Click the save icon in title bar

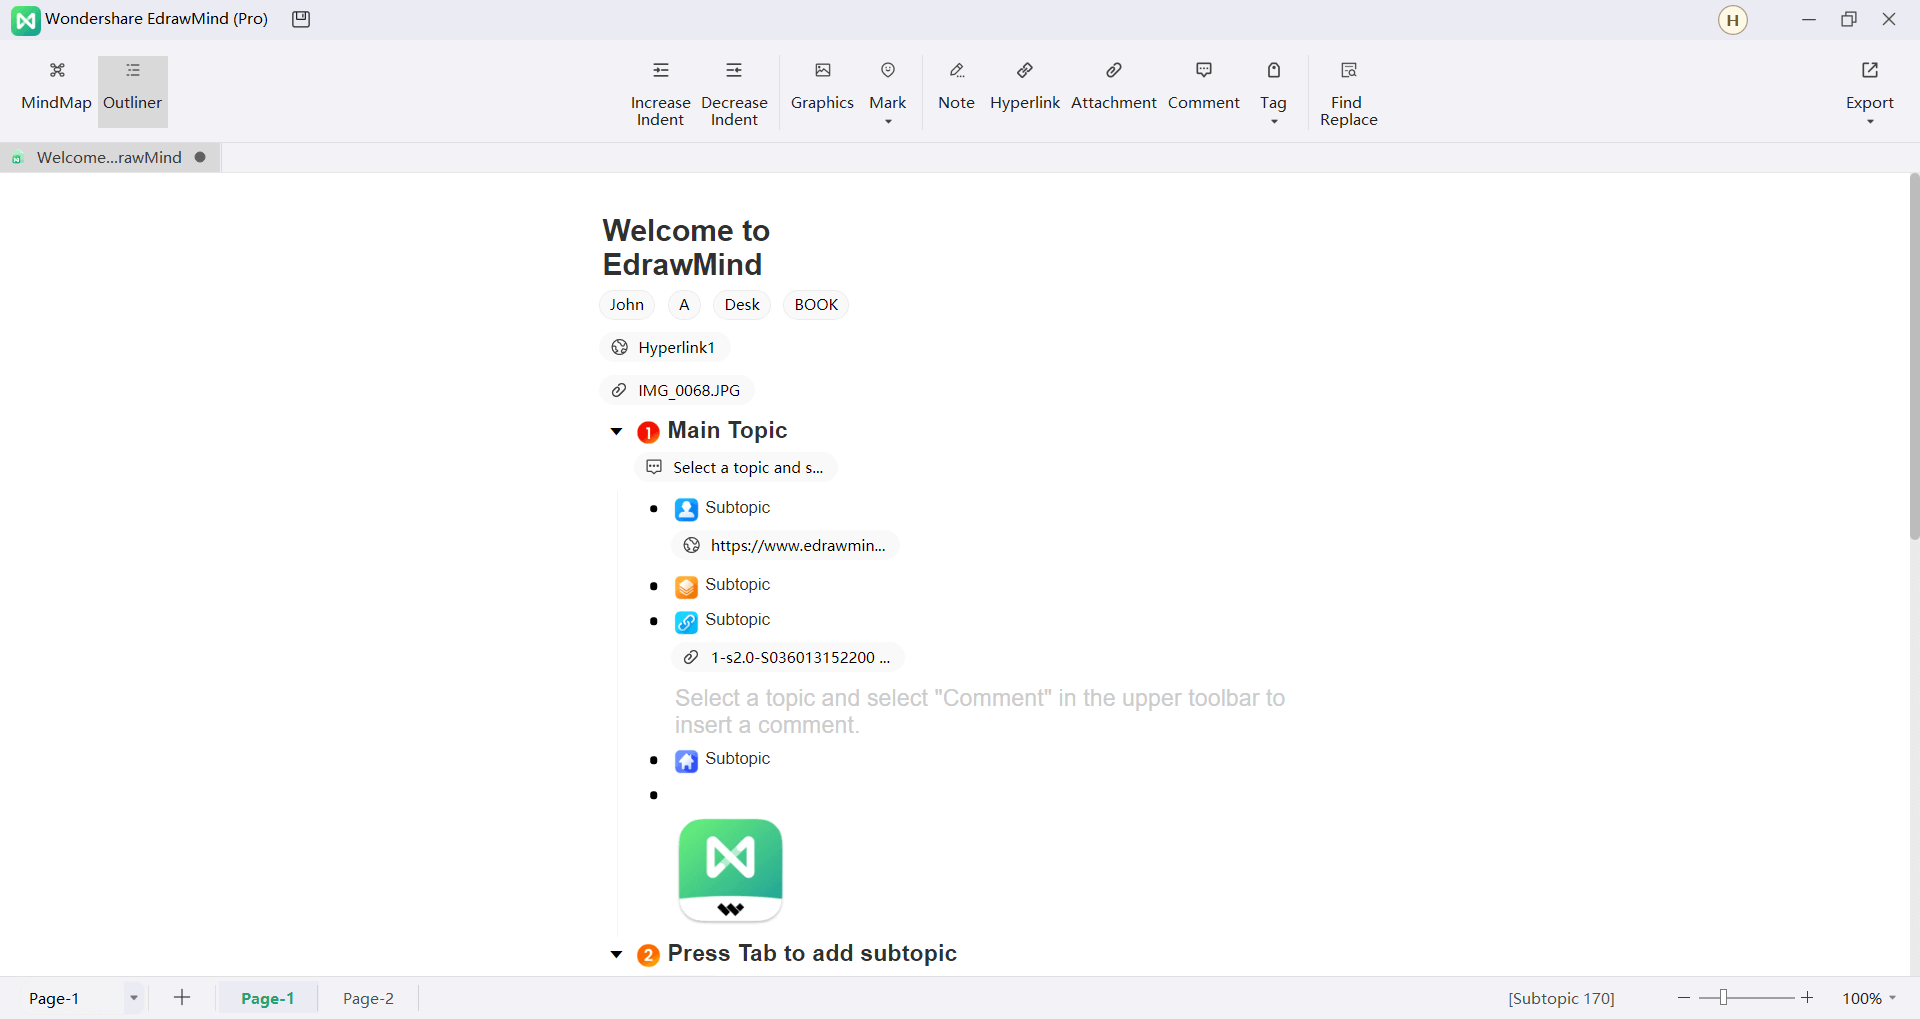click(301, 19)
